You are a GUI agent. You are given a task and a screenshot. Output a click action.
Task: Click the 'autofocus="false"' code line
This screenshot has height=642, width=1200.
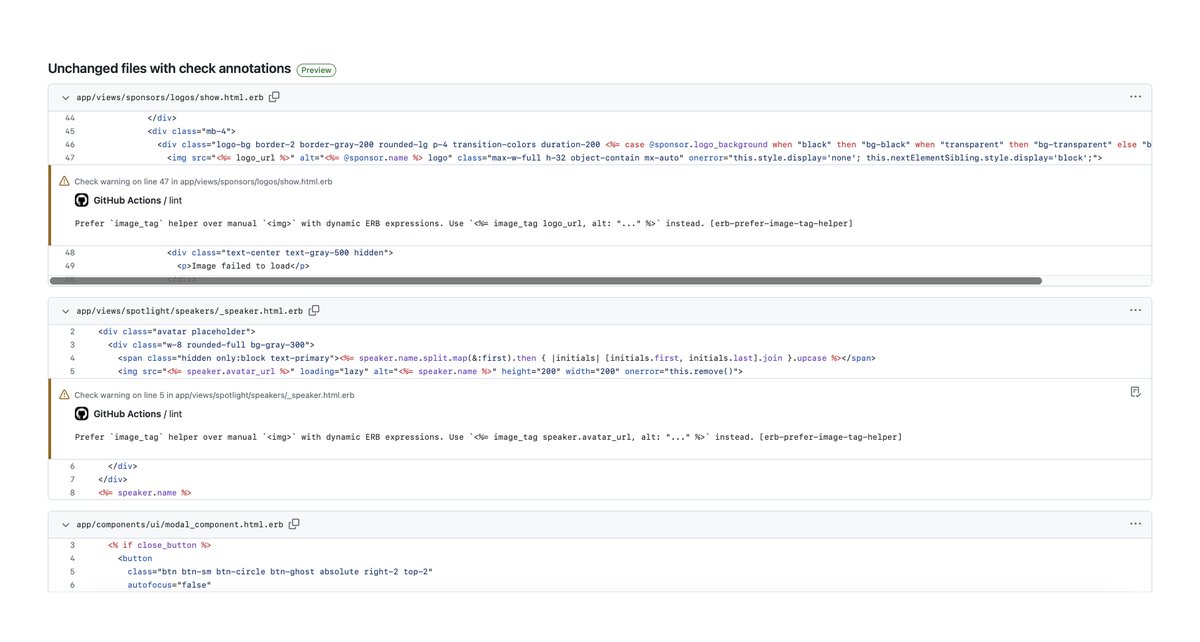[169, 584]
